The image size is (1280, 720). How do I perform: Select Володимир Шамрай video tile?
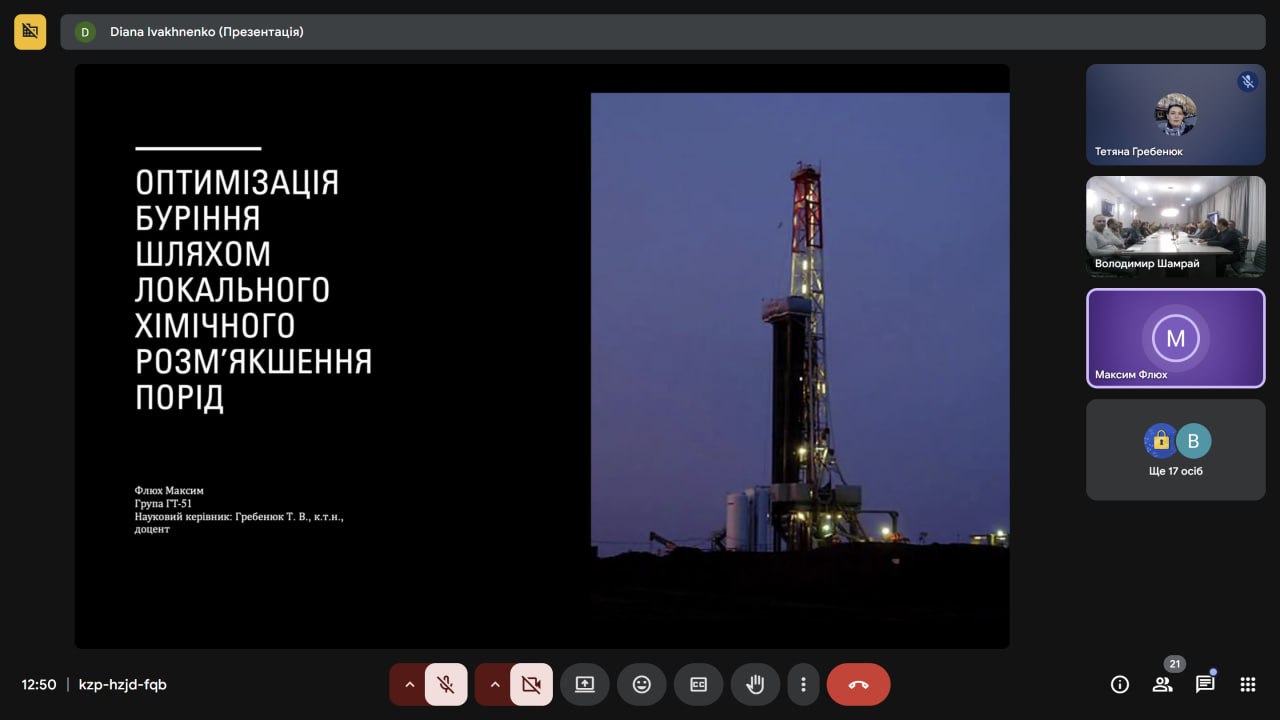[x=1175, y=227]
